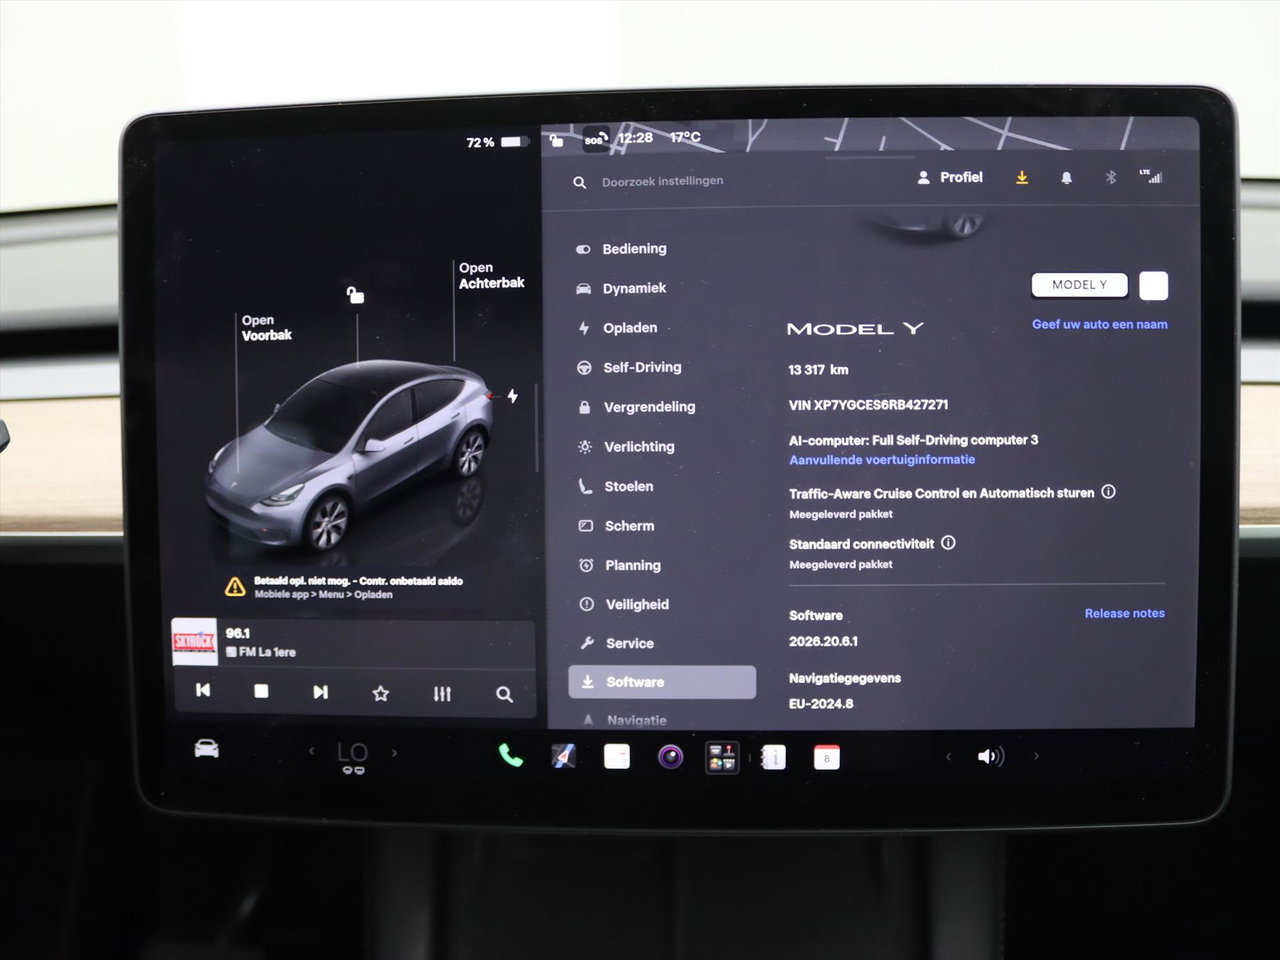This screenshot has height=960, width=1280.
Task: Click Aanvullende voertuiginformatie link
Action: 882,460
